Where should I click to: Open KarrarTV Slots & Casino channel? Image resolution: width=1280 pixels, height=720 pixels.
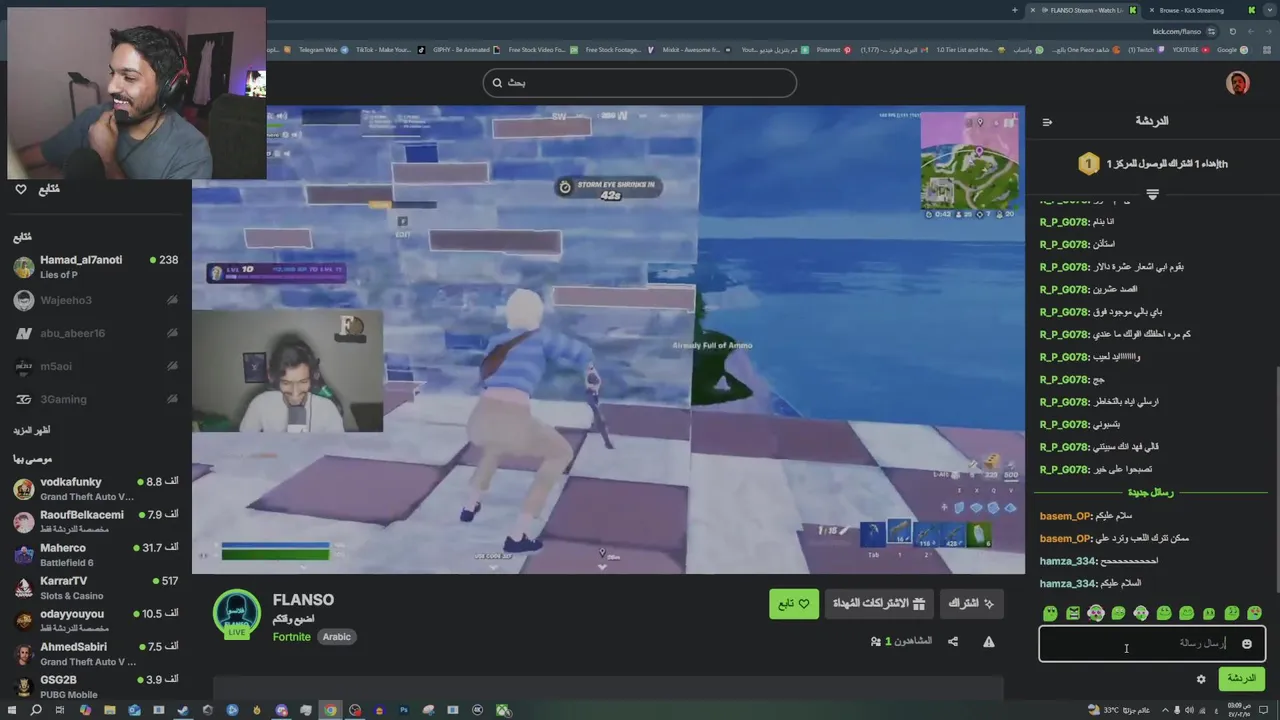coord(95,588)
